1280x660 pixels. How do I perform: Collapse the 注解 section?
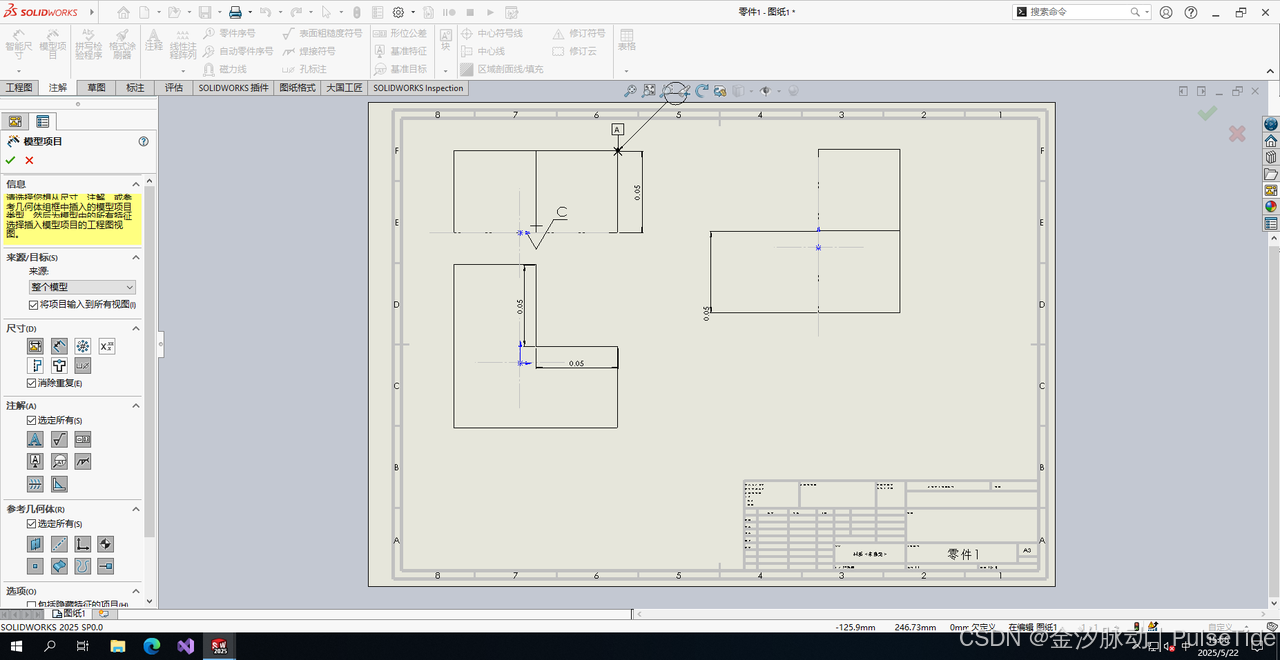[x=135, y=406]
